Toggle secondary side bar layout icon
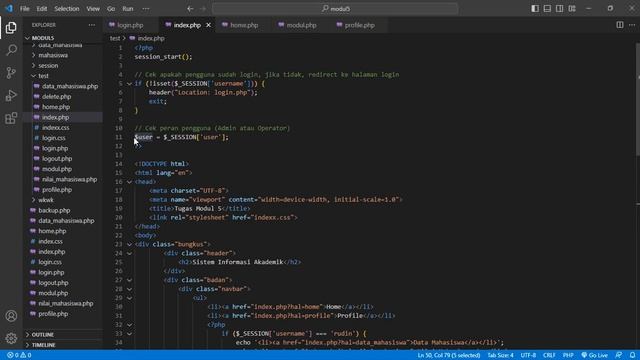Image resolution: width=640 pixels, height=360 pixels. 559,9
